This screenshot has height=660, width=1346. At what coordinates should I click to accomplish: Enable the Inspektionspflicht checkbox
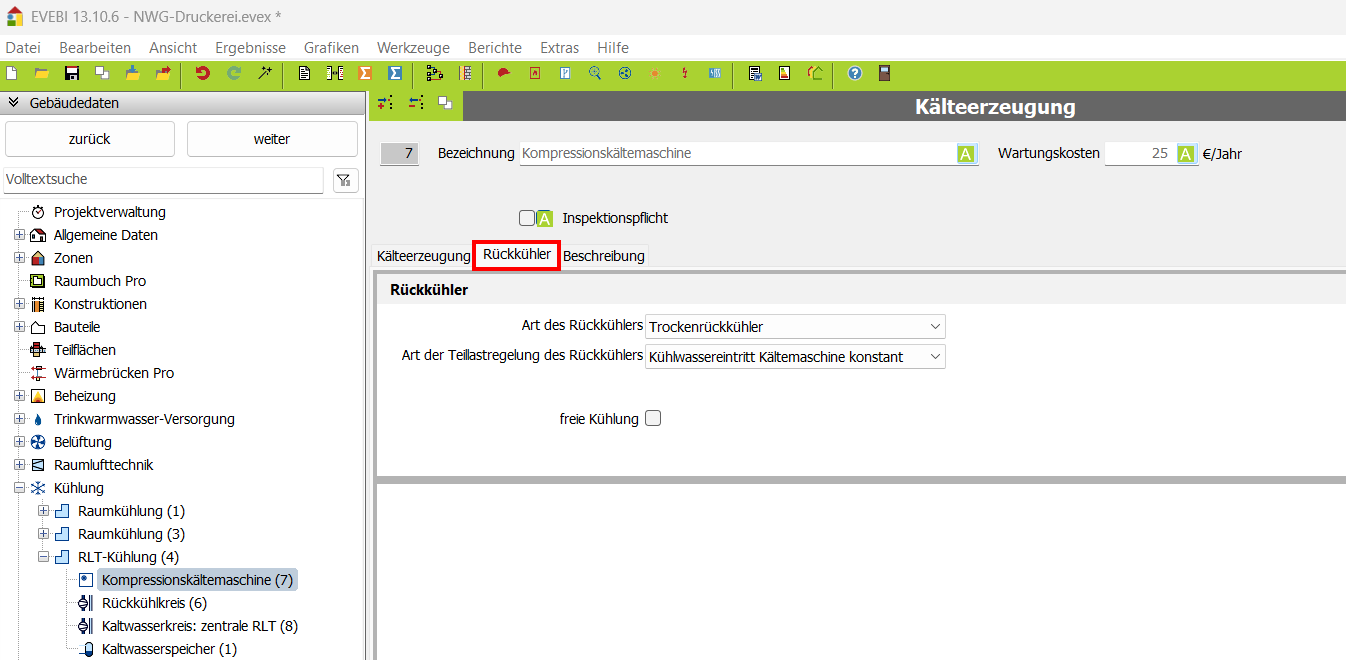coord(527,218)
